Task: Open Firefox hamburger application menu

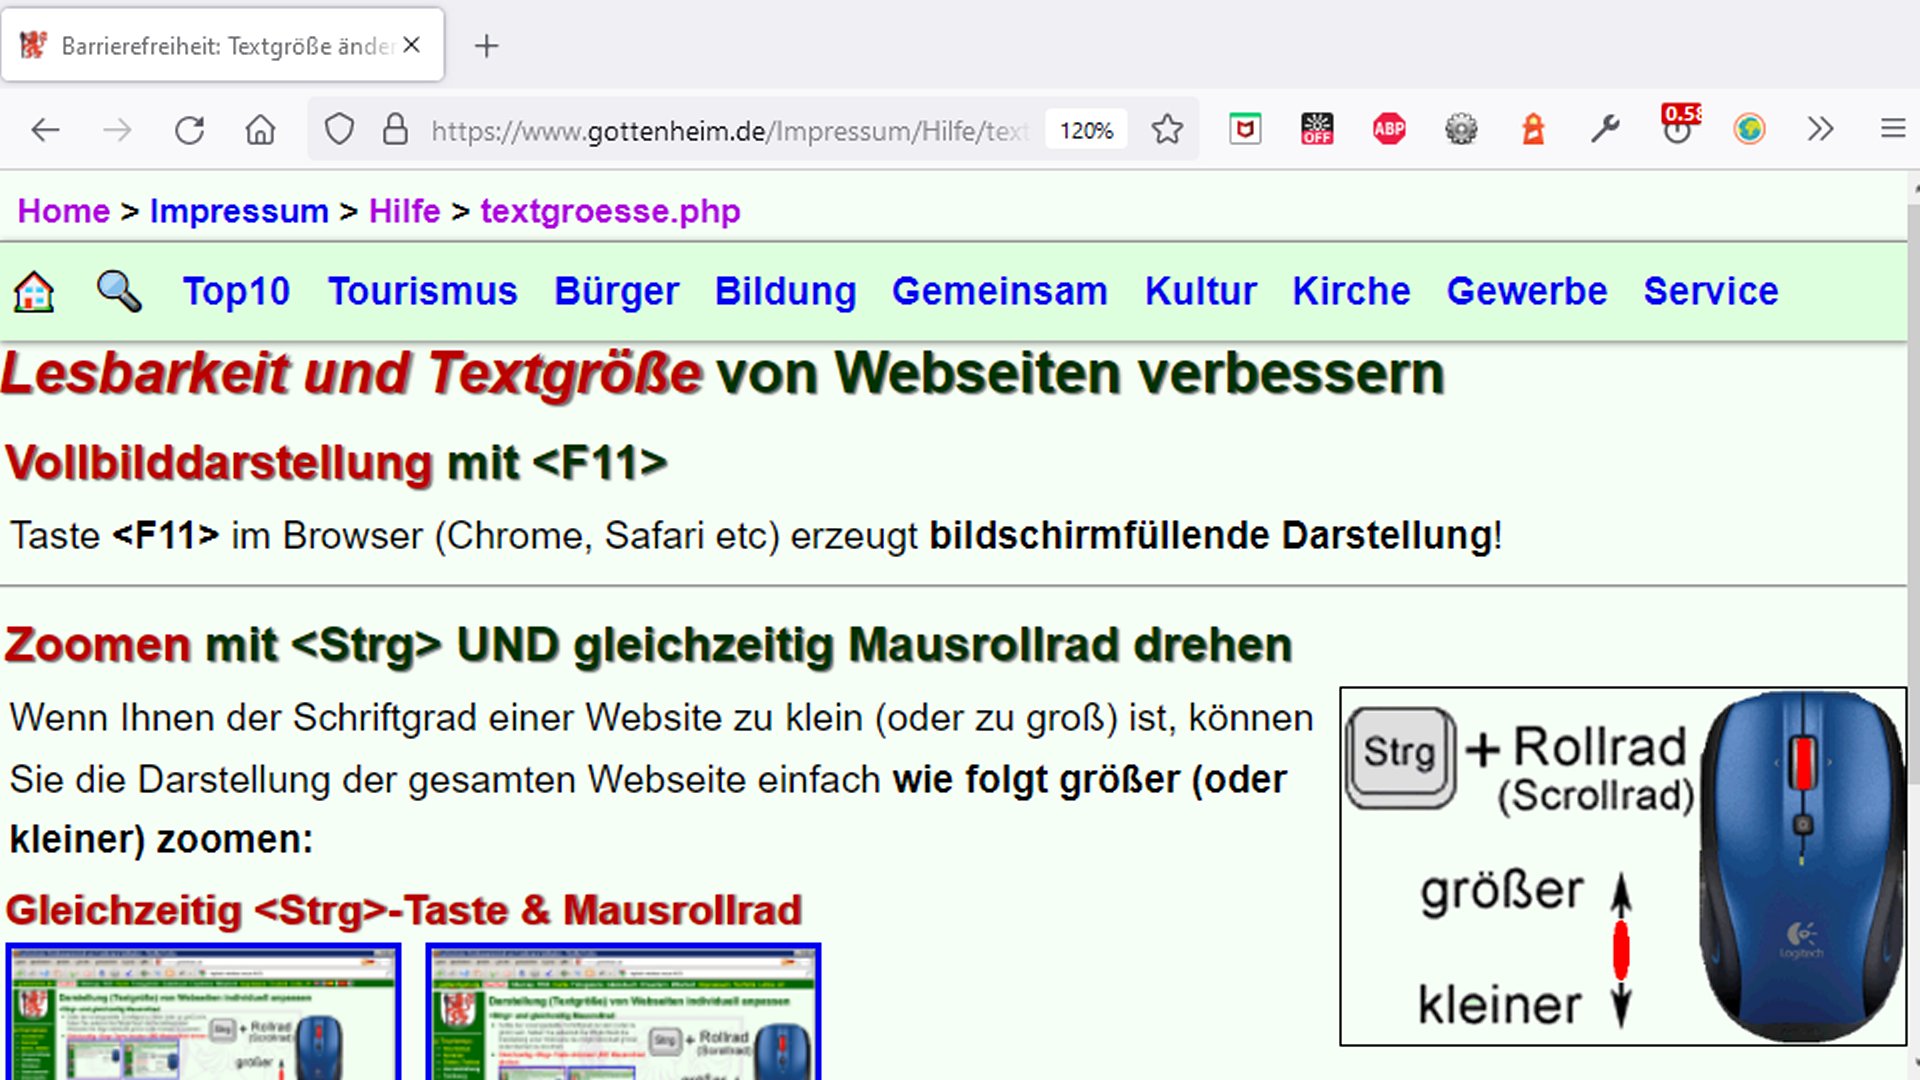Action: (x=1892, y=129)
